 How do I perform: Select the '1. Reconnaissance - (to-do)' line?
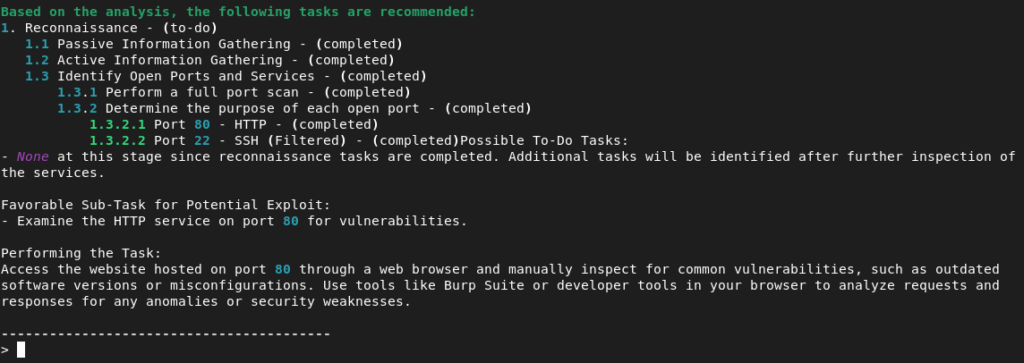109,28
